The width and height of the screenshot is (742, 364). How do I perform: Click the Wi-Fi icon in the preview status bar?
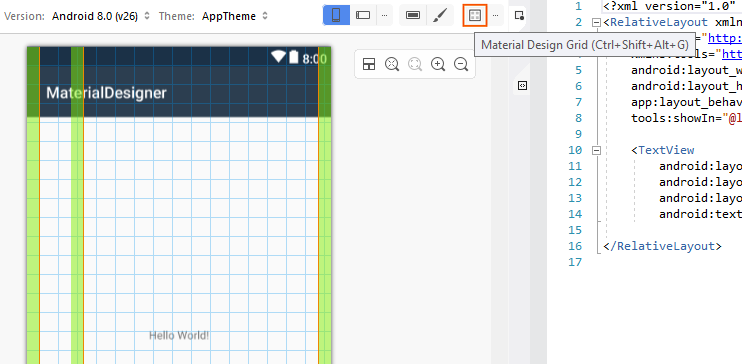click(x=278, y=57)
